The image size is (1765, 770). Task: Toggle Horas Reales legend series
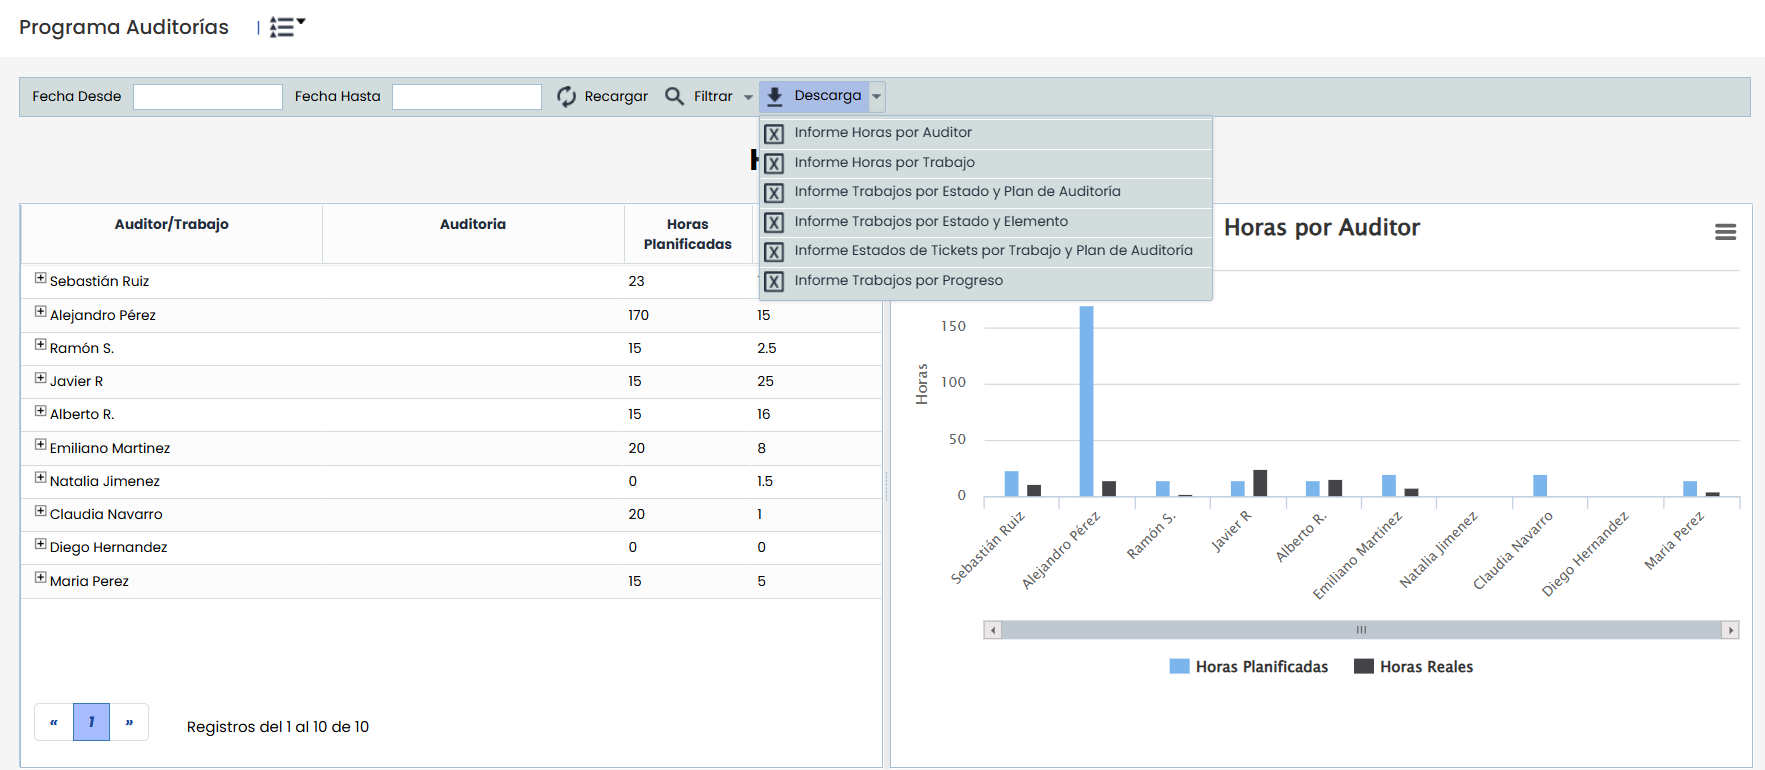[1413, 667]
